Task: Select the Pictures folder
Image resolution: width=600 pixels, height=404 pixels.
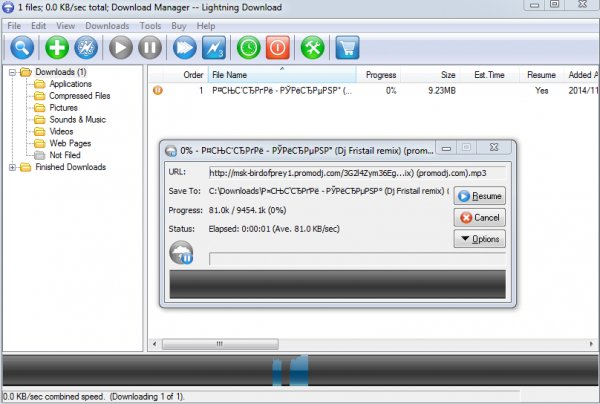Action: 64,108
